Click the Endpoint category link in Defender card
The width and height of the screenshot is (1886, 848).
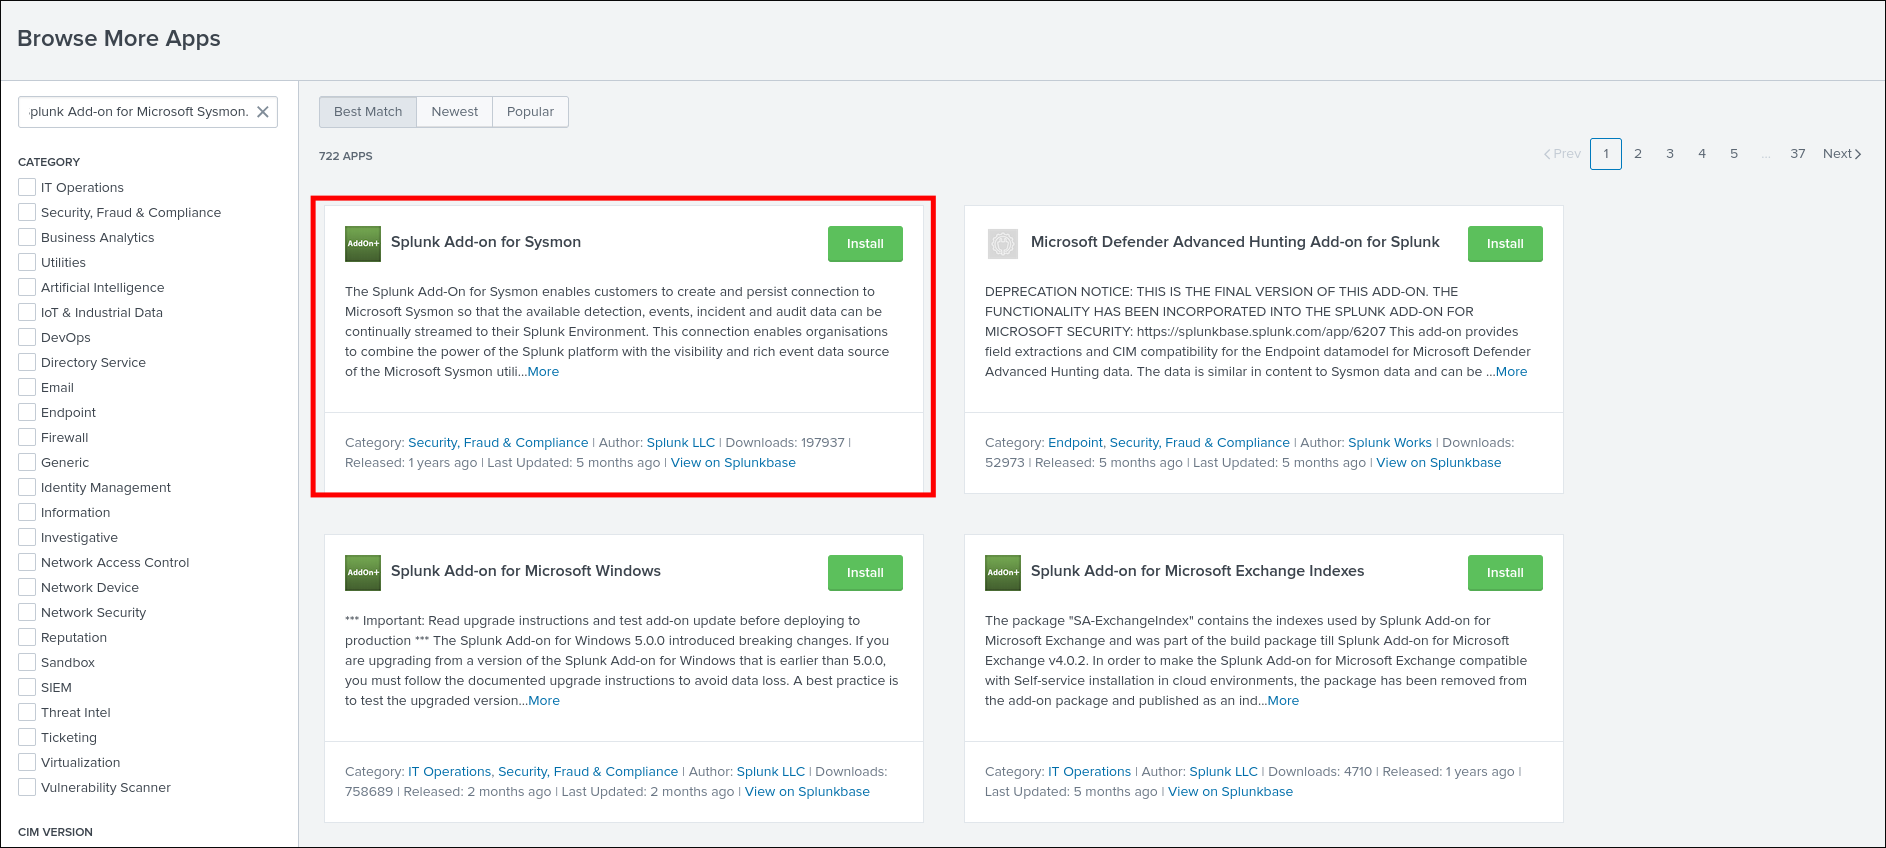point(1075,443)
